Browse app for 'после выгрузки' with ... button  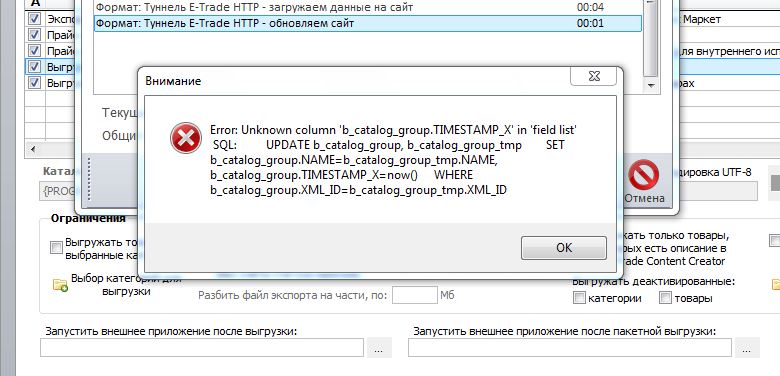379,347
